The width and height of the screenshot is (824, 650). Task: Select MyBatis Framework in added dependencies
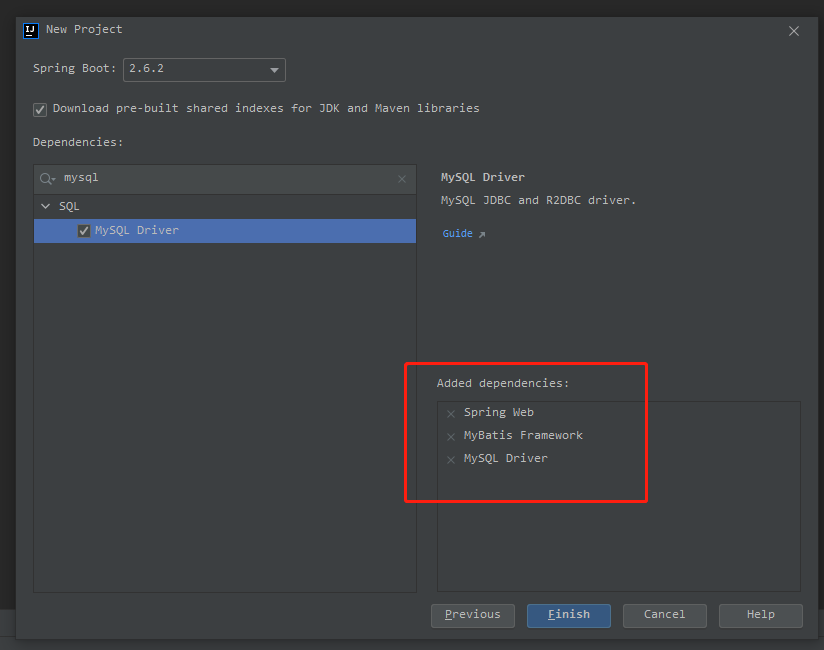coord(523,435)
